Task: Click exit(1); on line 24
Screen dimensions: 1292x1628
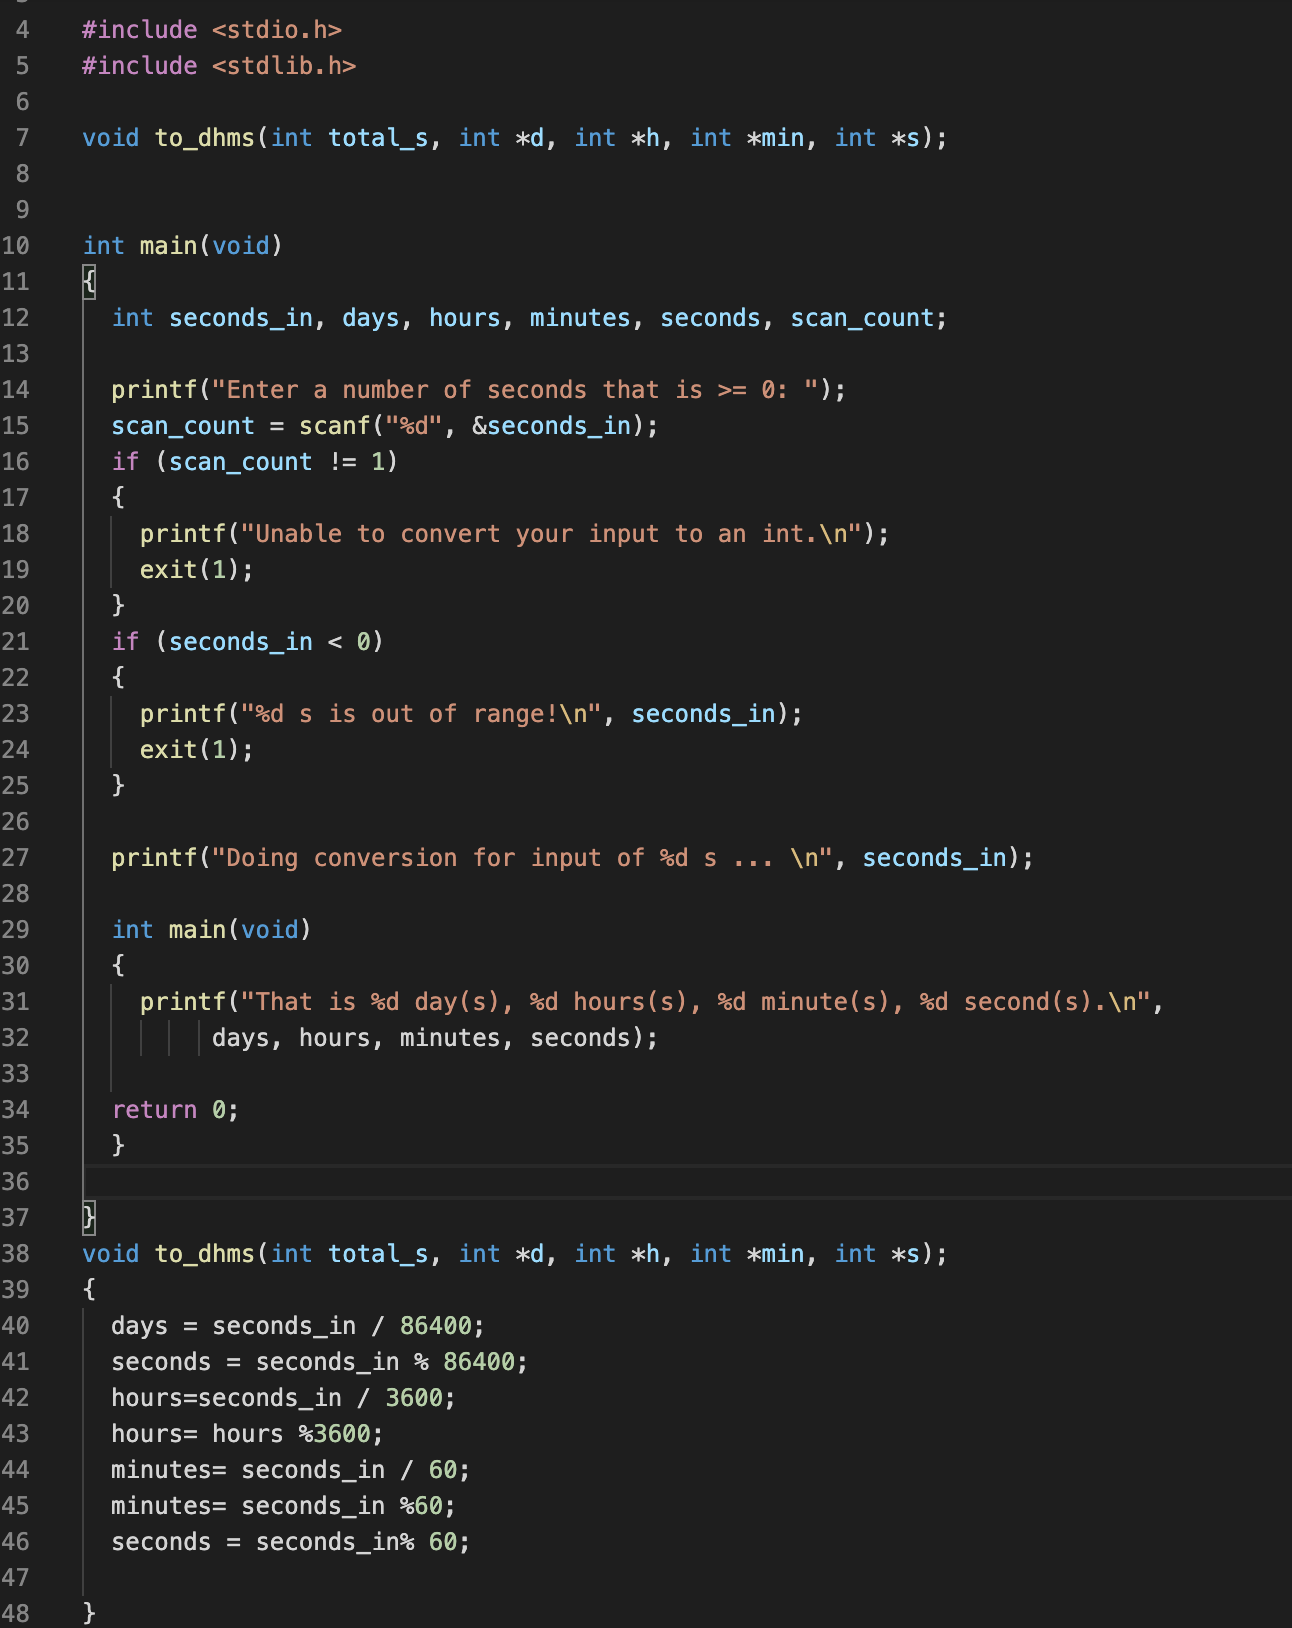Action: (x=197, y=750)
